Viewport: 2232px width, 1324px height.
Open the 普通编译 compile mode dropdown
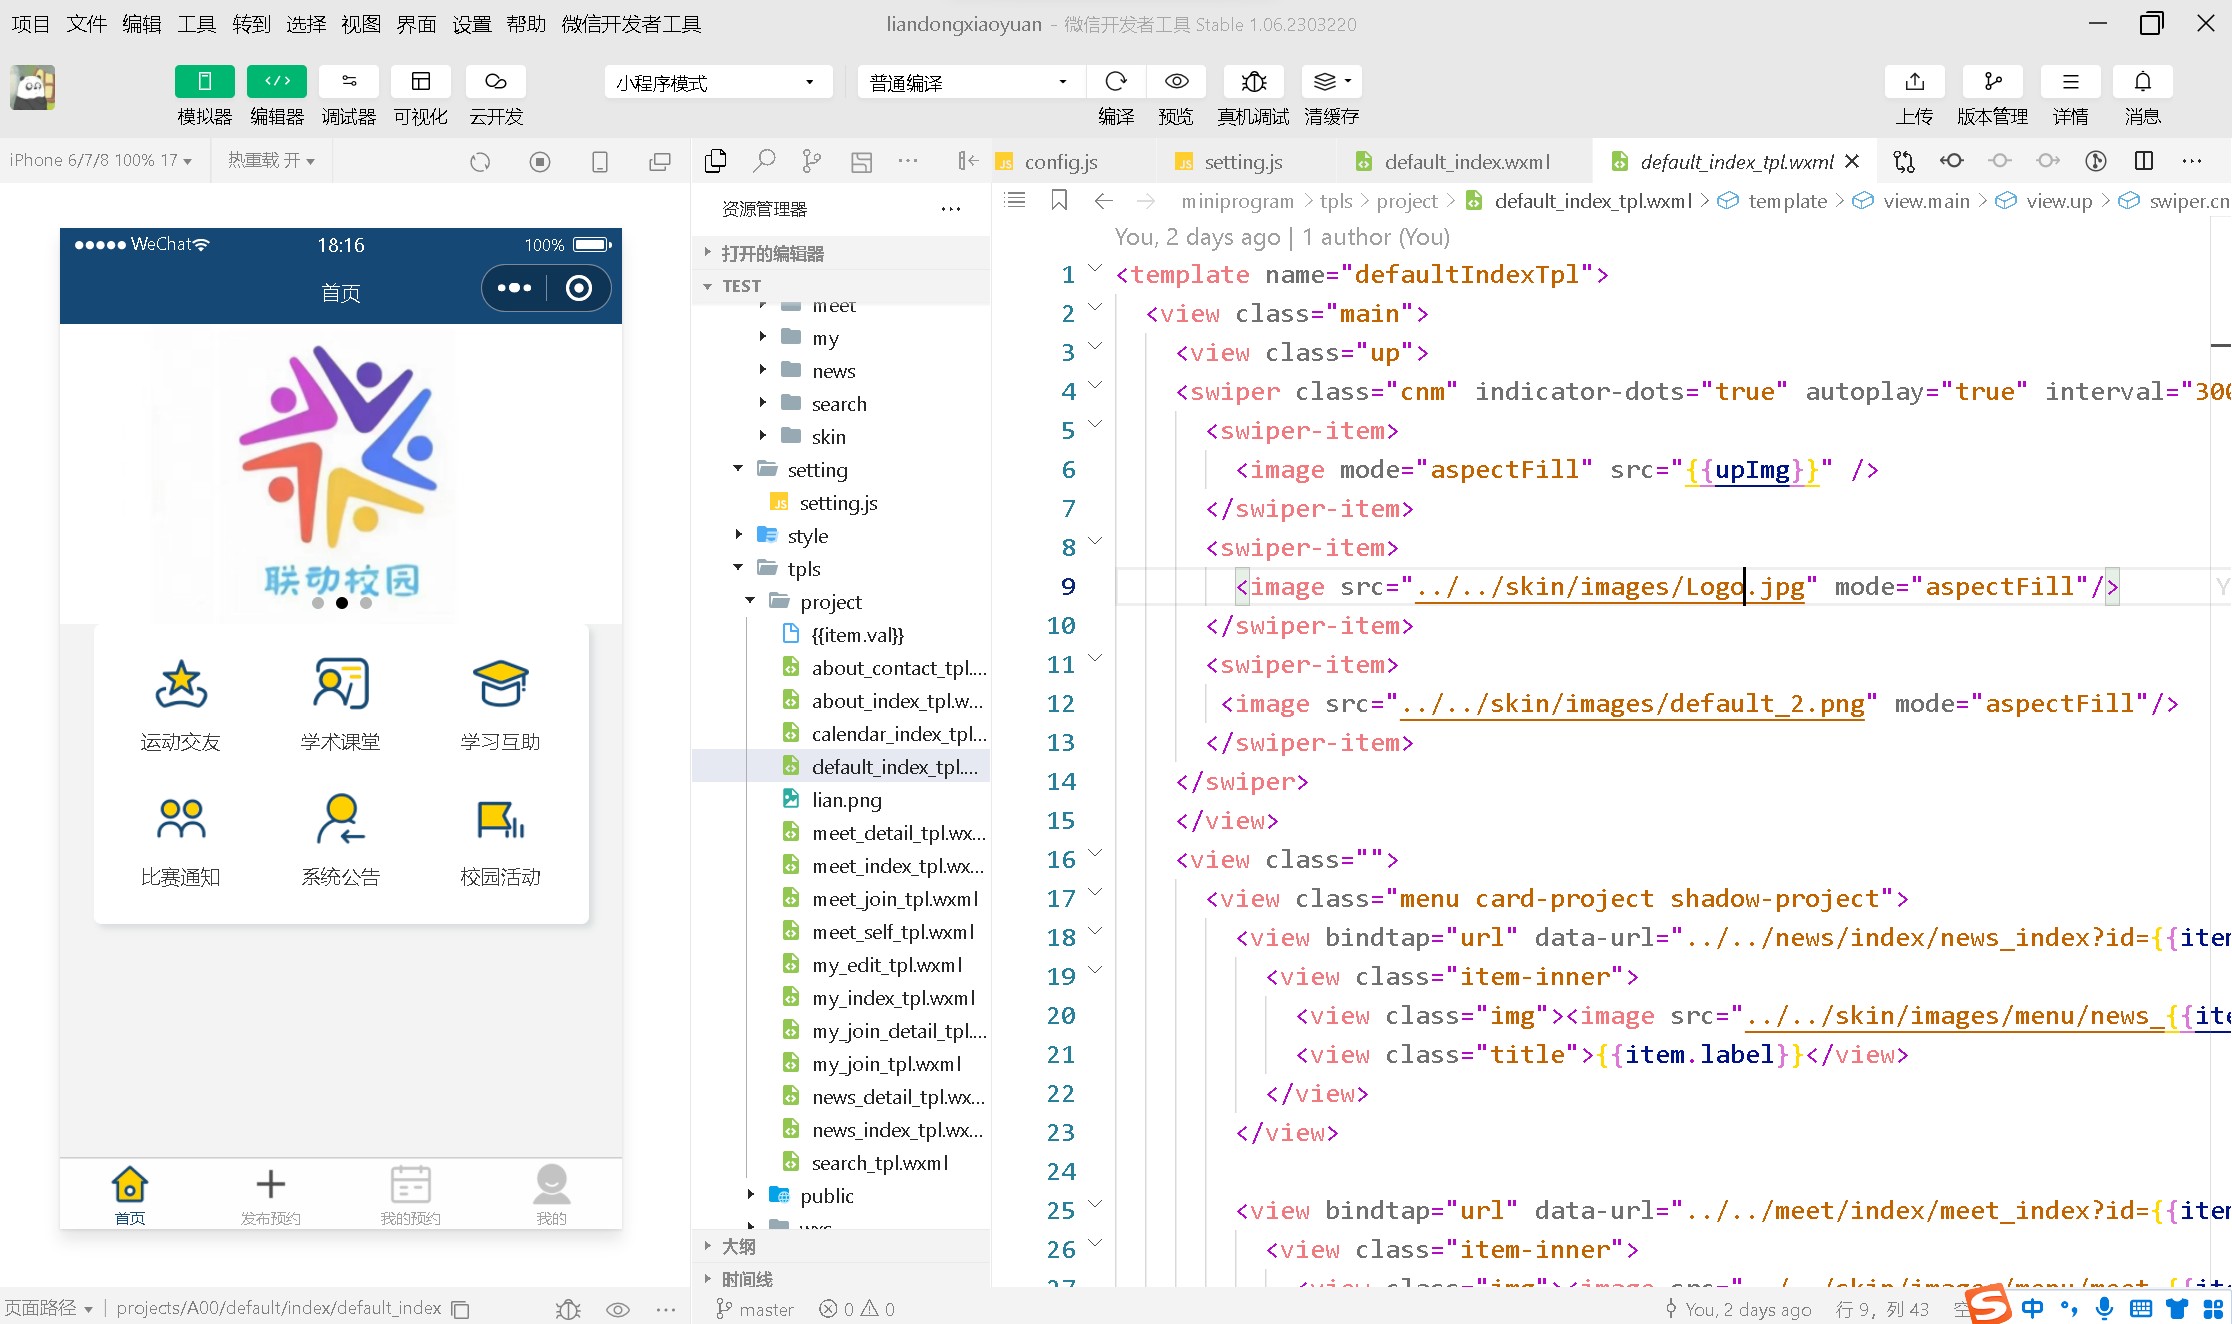(969, 83)
